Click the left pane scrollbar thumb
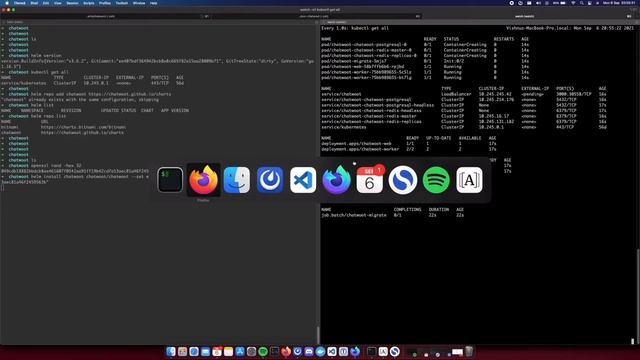 [318, 335]
